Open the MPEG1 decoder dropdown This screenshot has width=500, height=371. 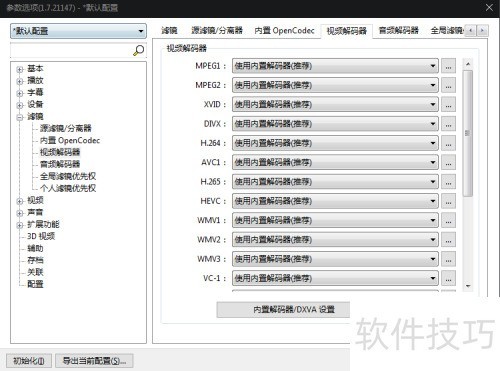click(x=335, y=66)
